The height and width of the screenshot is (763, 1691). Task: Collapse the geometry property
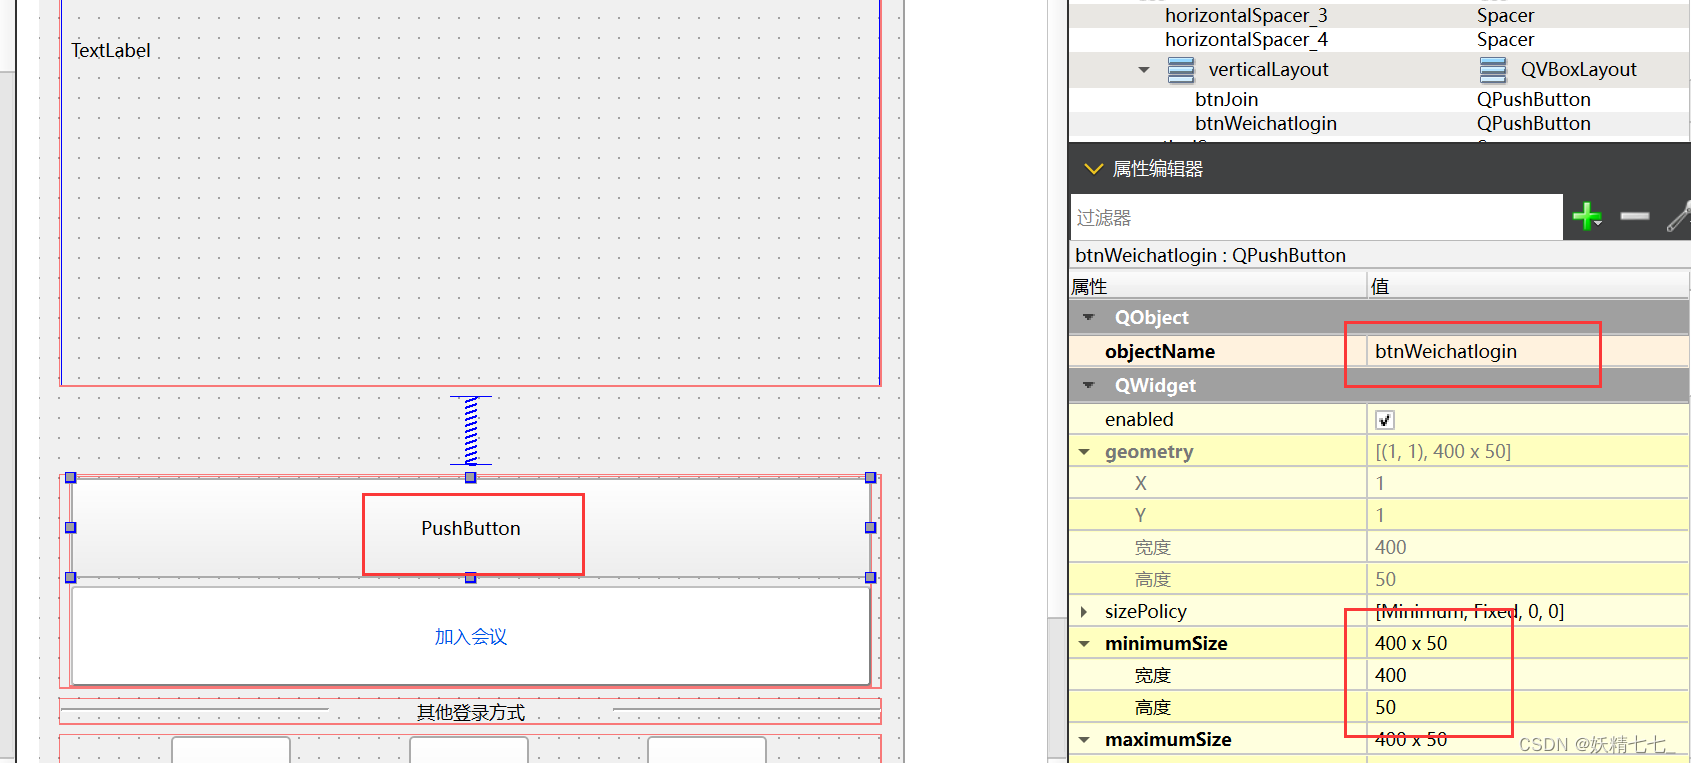[1084, 452]
